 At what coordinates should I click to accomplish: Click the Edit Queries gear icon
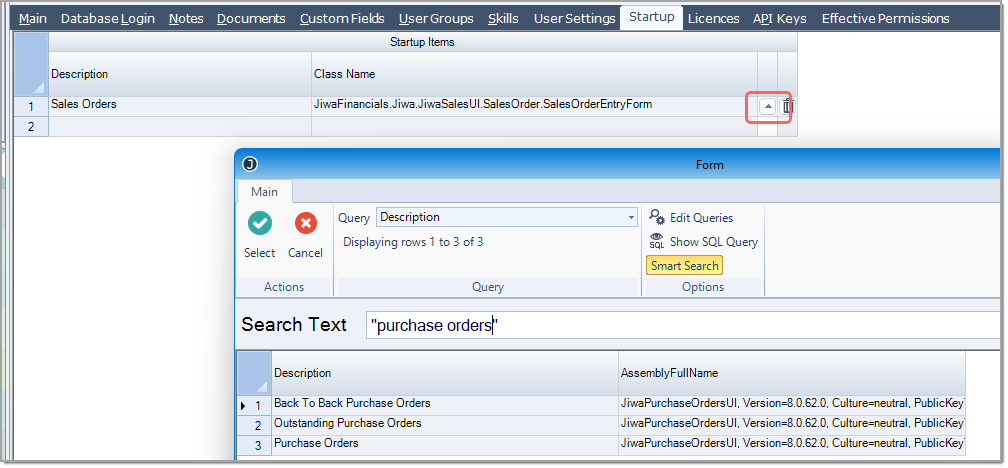coord(656,217)
